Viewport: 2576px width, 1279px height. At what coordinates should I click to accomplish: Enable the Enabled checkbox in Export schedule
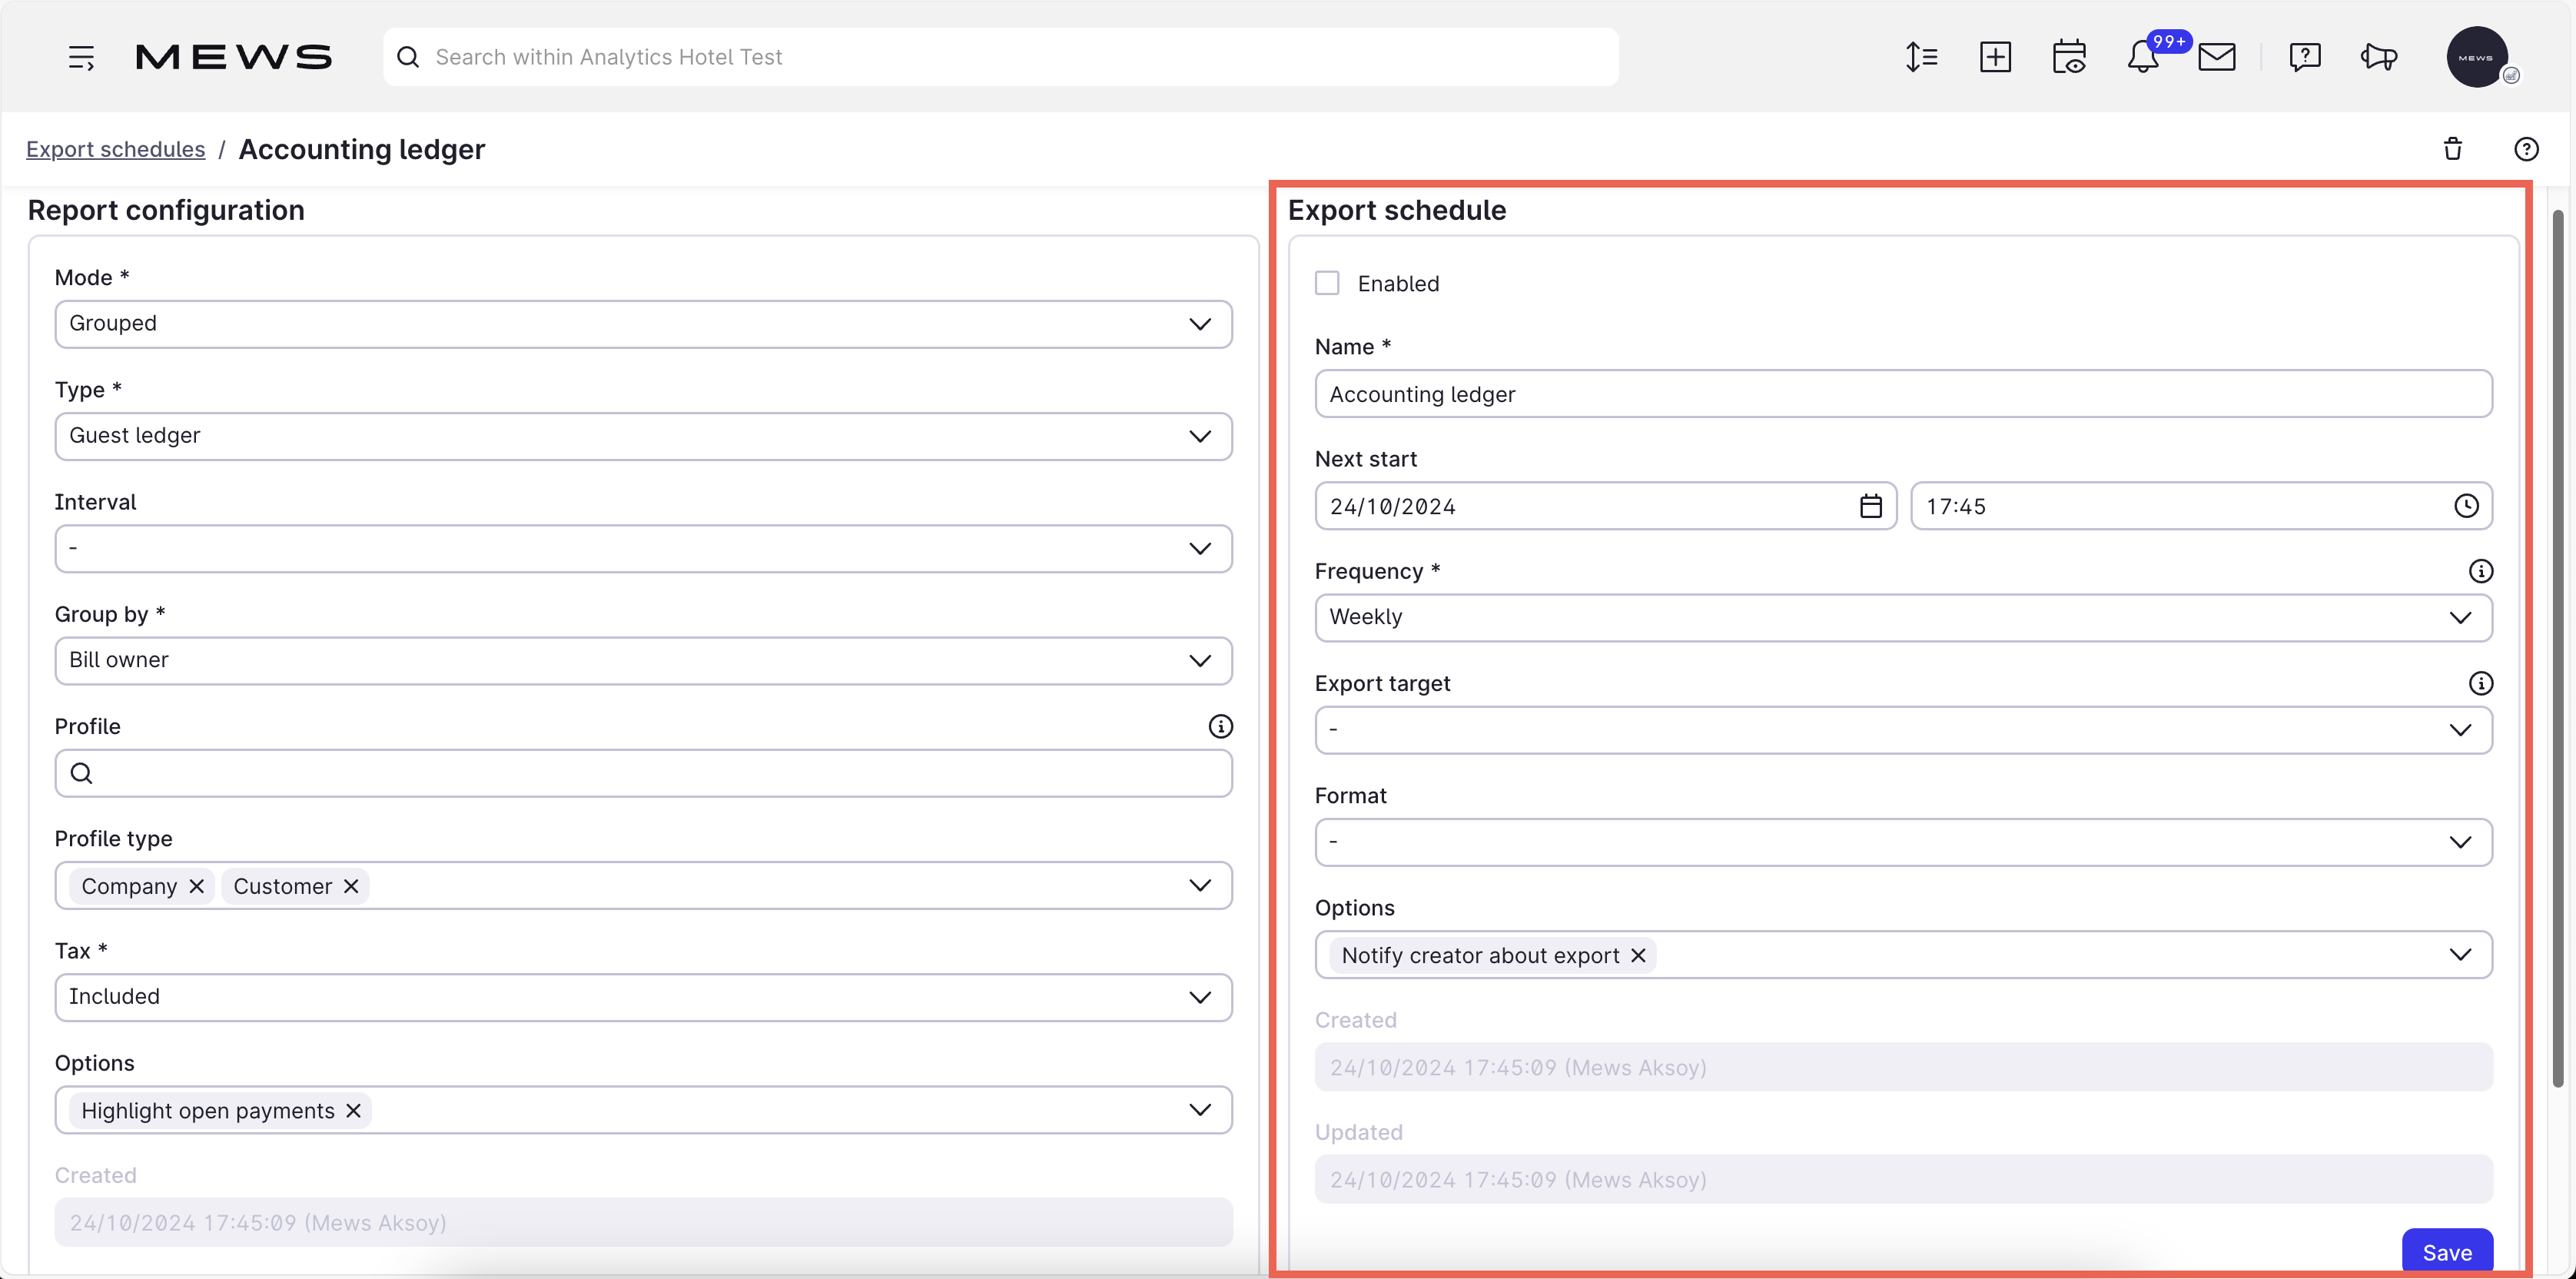tap(1327, 282)
